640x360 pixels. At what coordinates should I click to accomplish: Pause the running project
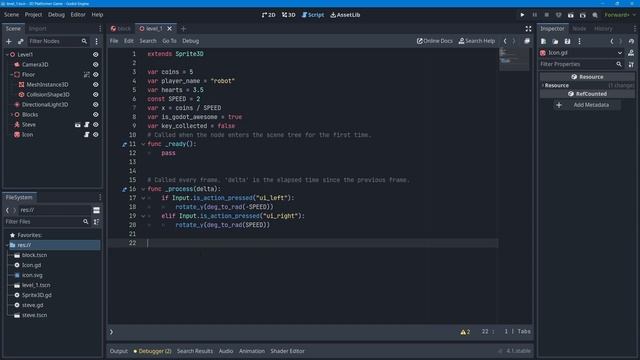click(x=534, y=15)
